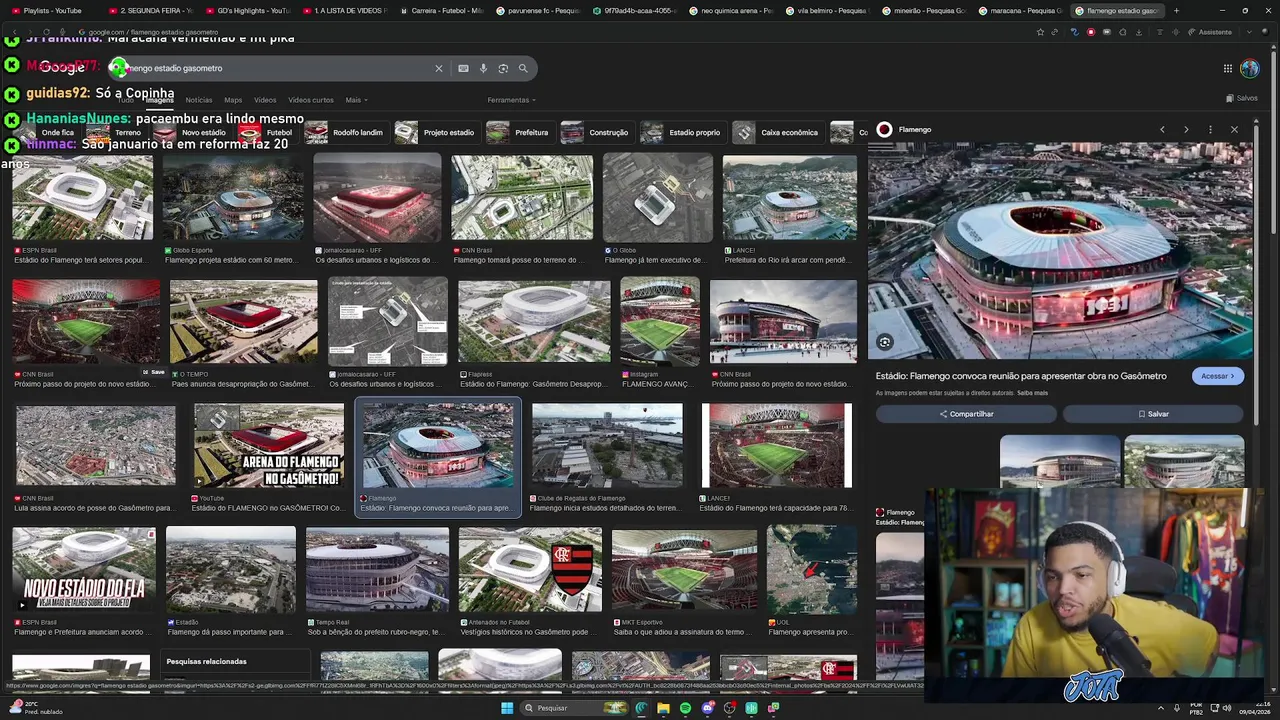Open the Ferramentas tools dropdown

click(511, 100)
